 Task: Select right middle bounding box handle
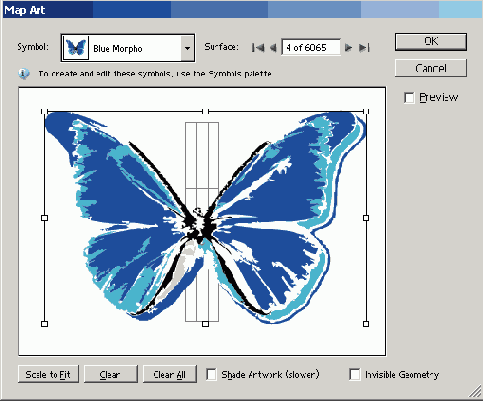(366, 218)
